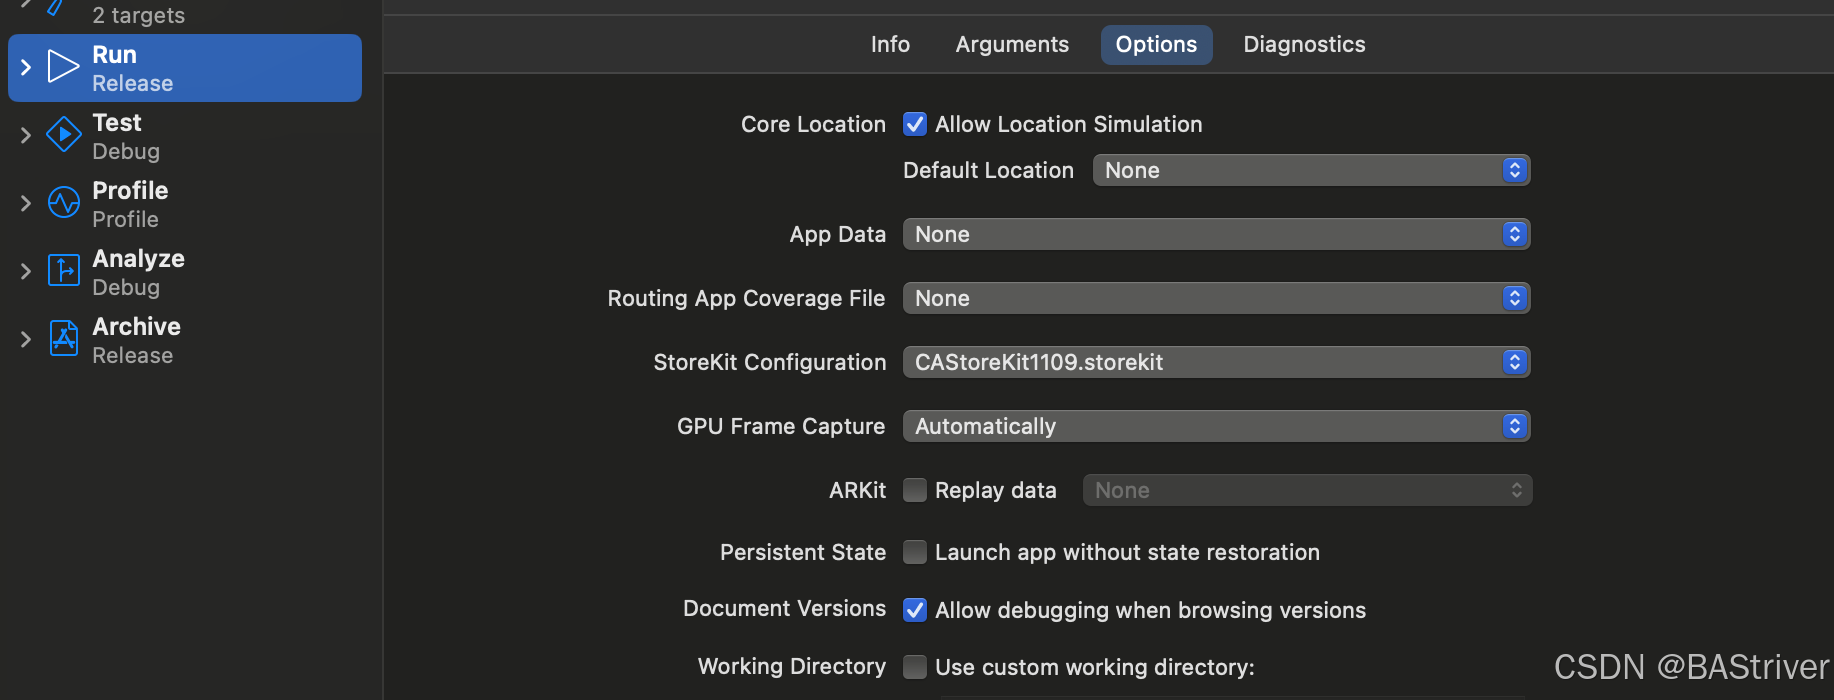Check Launch app without state restoration

pyautogui.click(x=914, y=552)
